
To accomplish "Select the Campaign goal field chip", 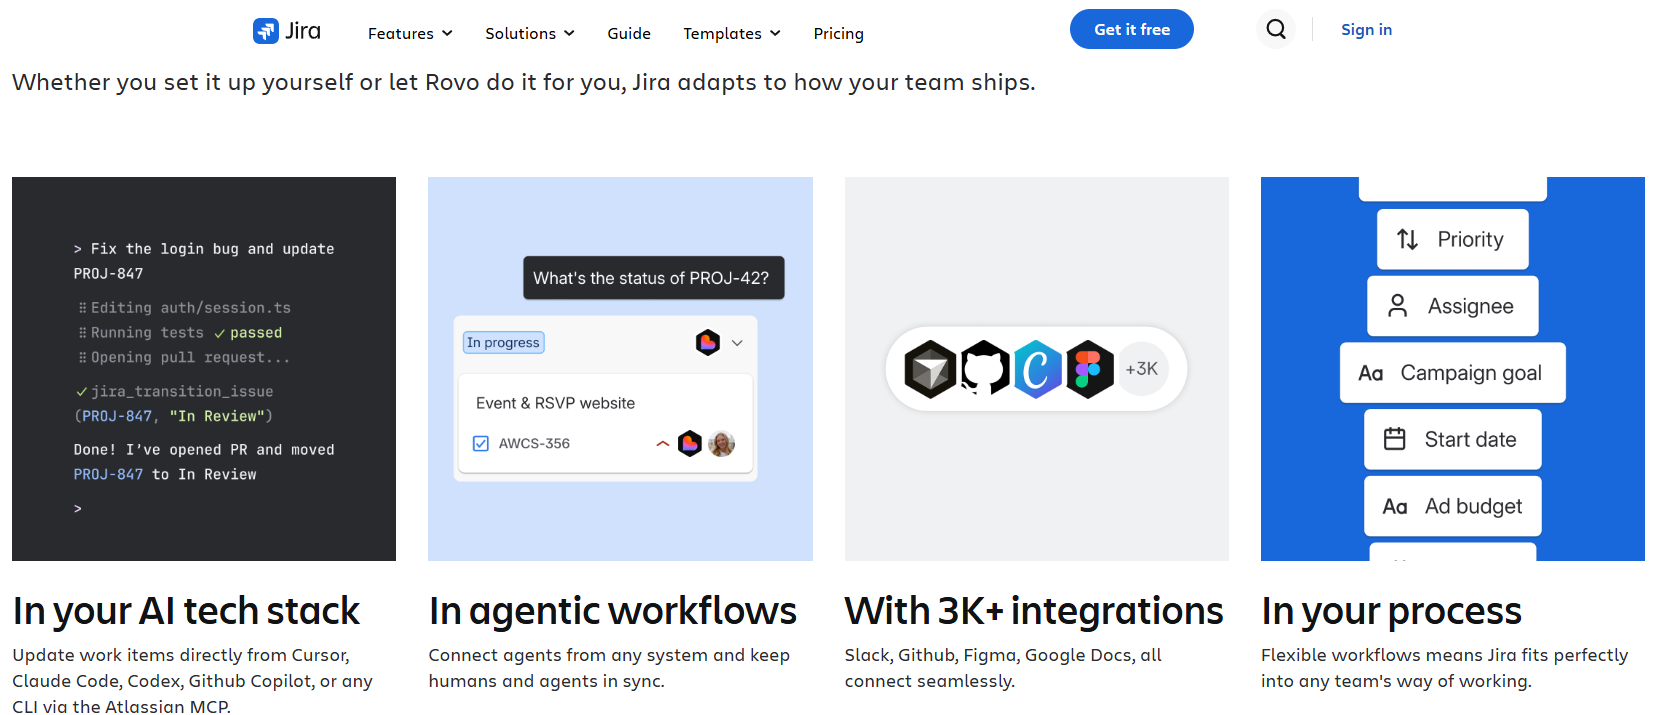I will click(1453, 373).
